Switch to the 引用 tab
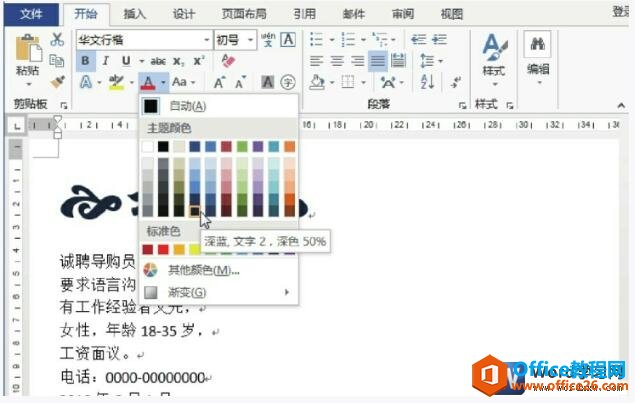Image resolution: width=635 pixels, height=403 pixels. click(x=305, y=14)
